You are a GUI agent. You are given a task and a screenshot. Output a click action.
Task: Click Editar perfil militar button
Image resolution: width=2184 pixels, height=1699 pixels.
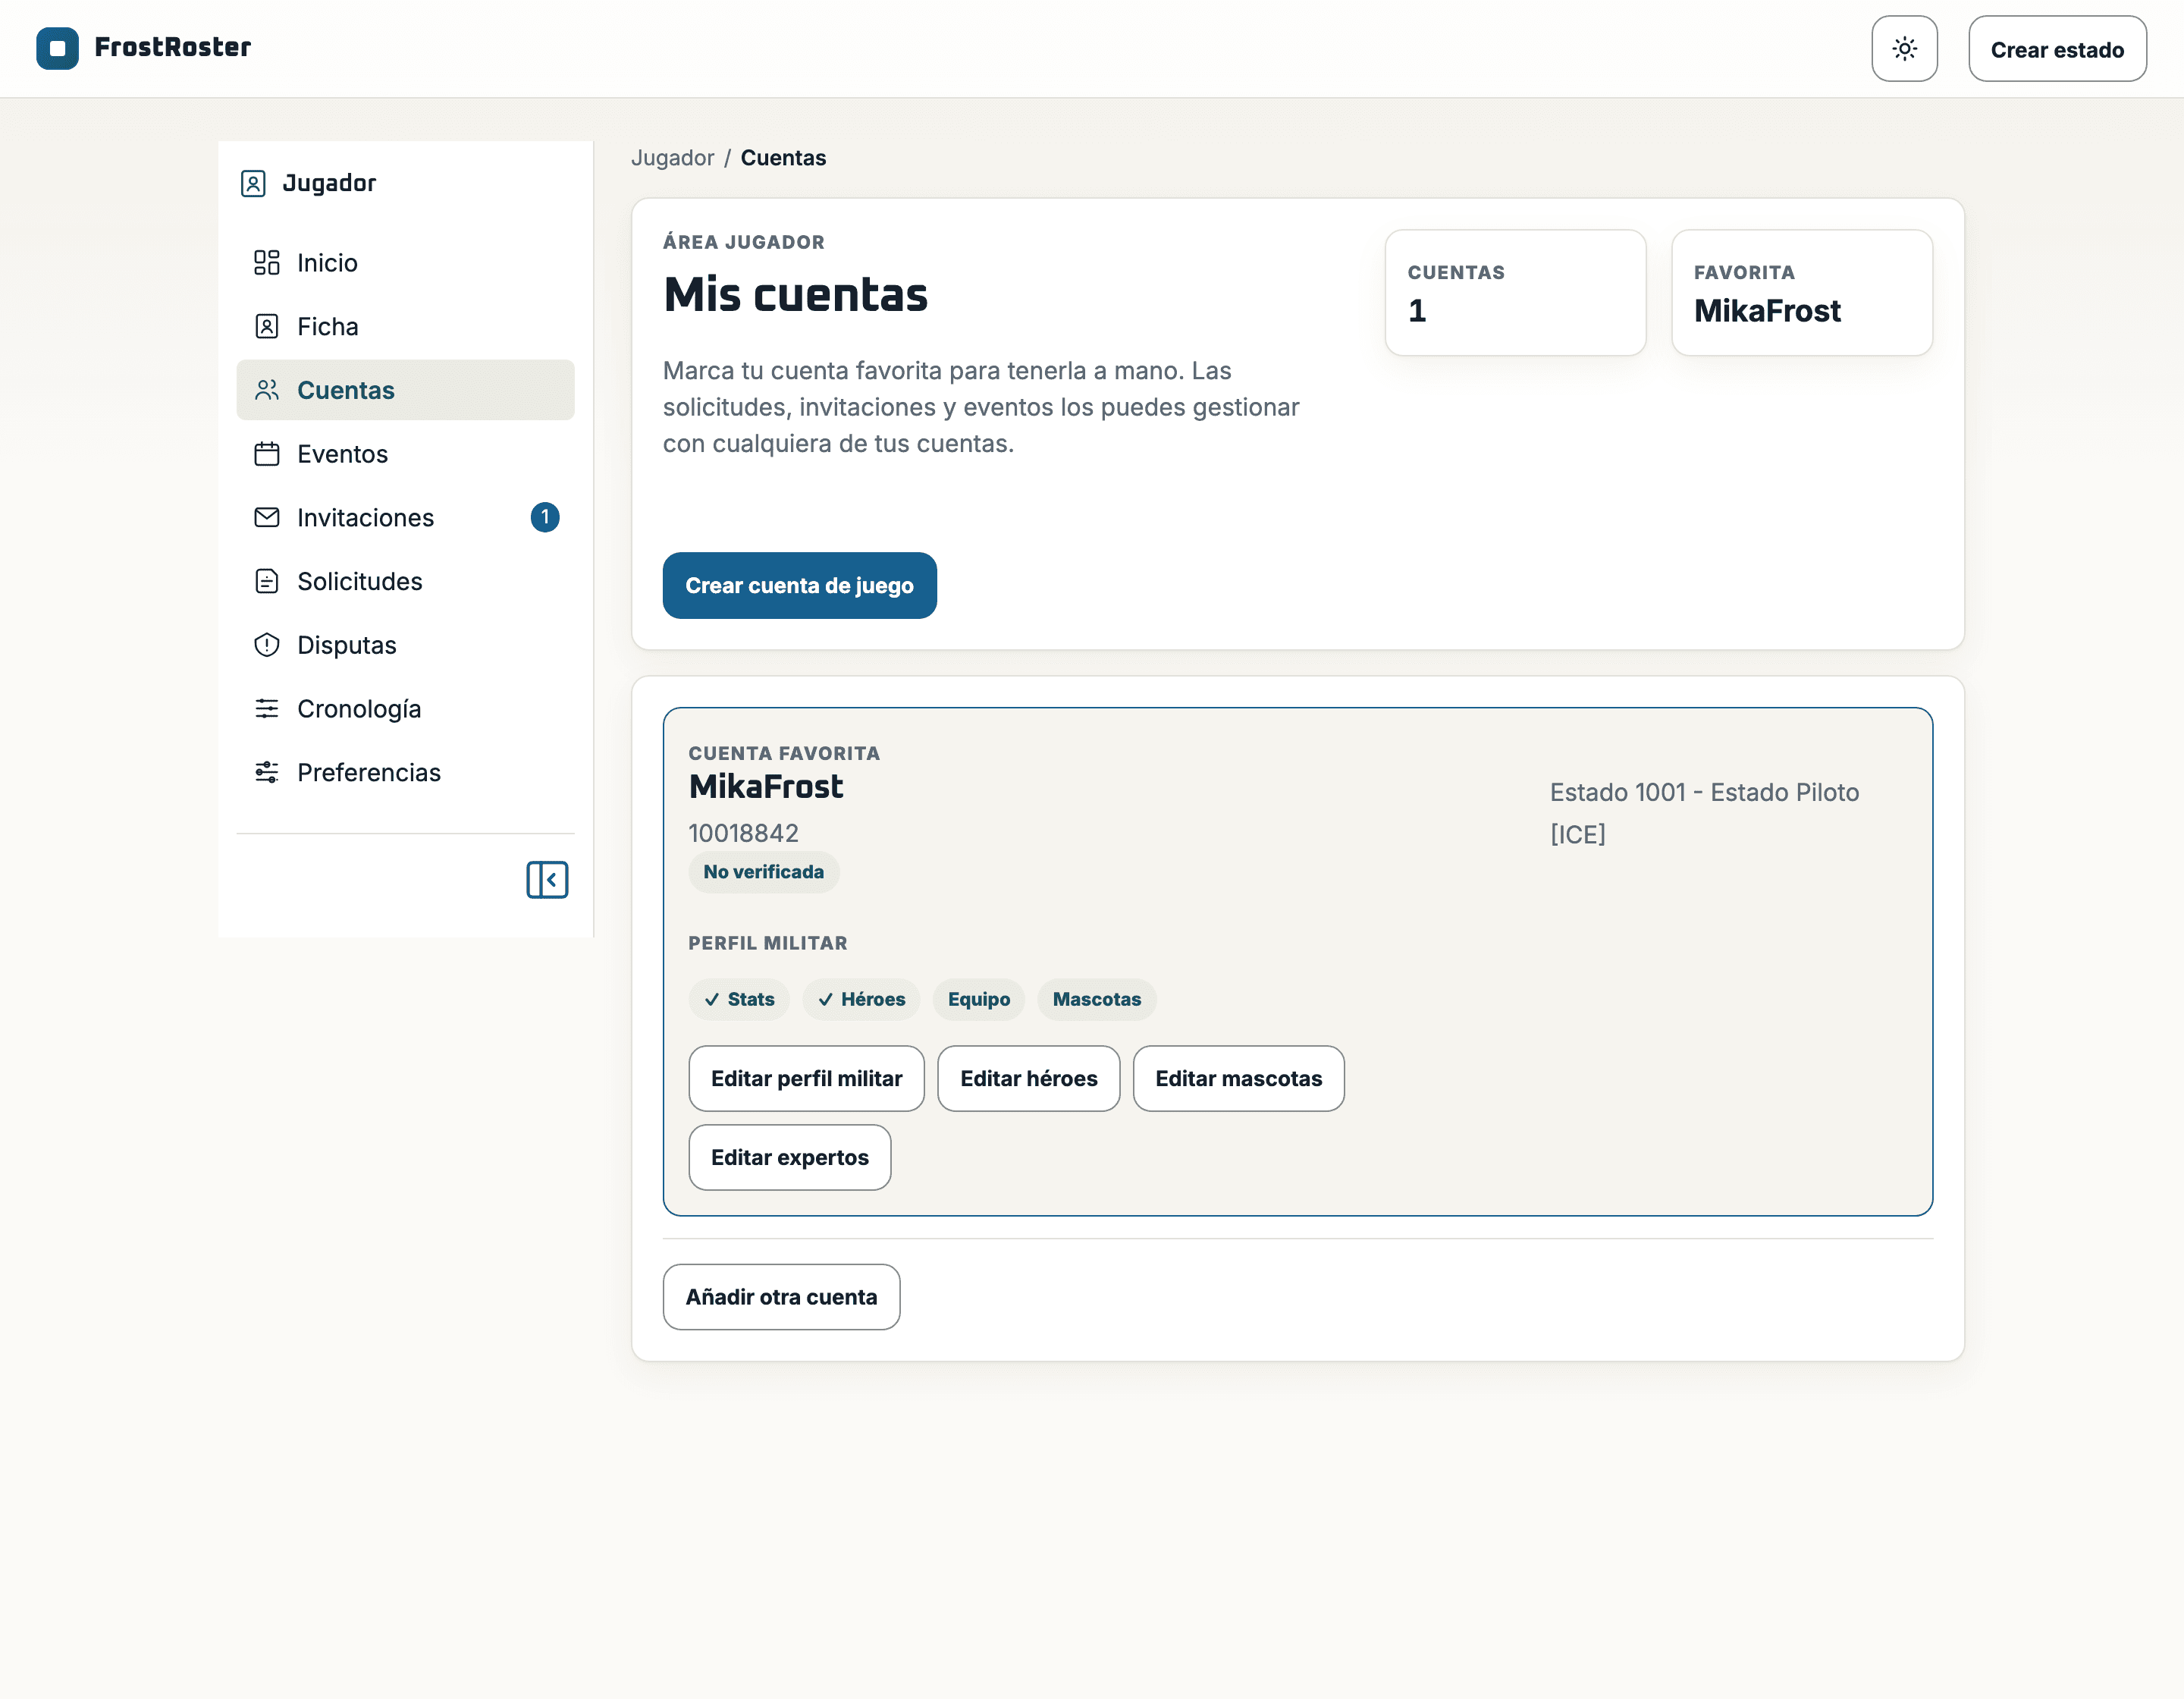pyautogui.click(x=806, y=1079)
